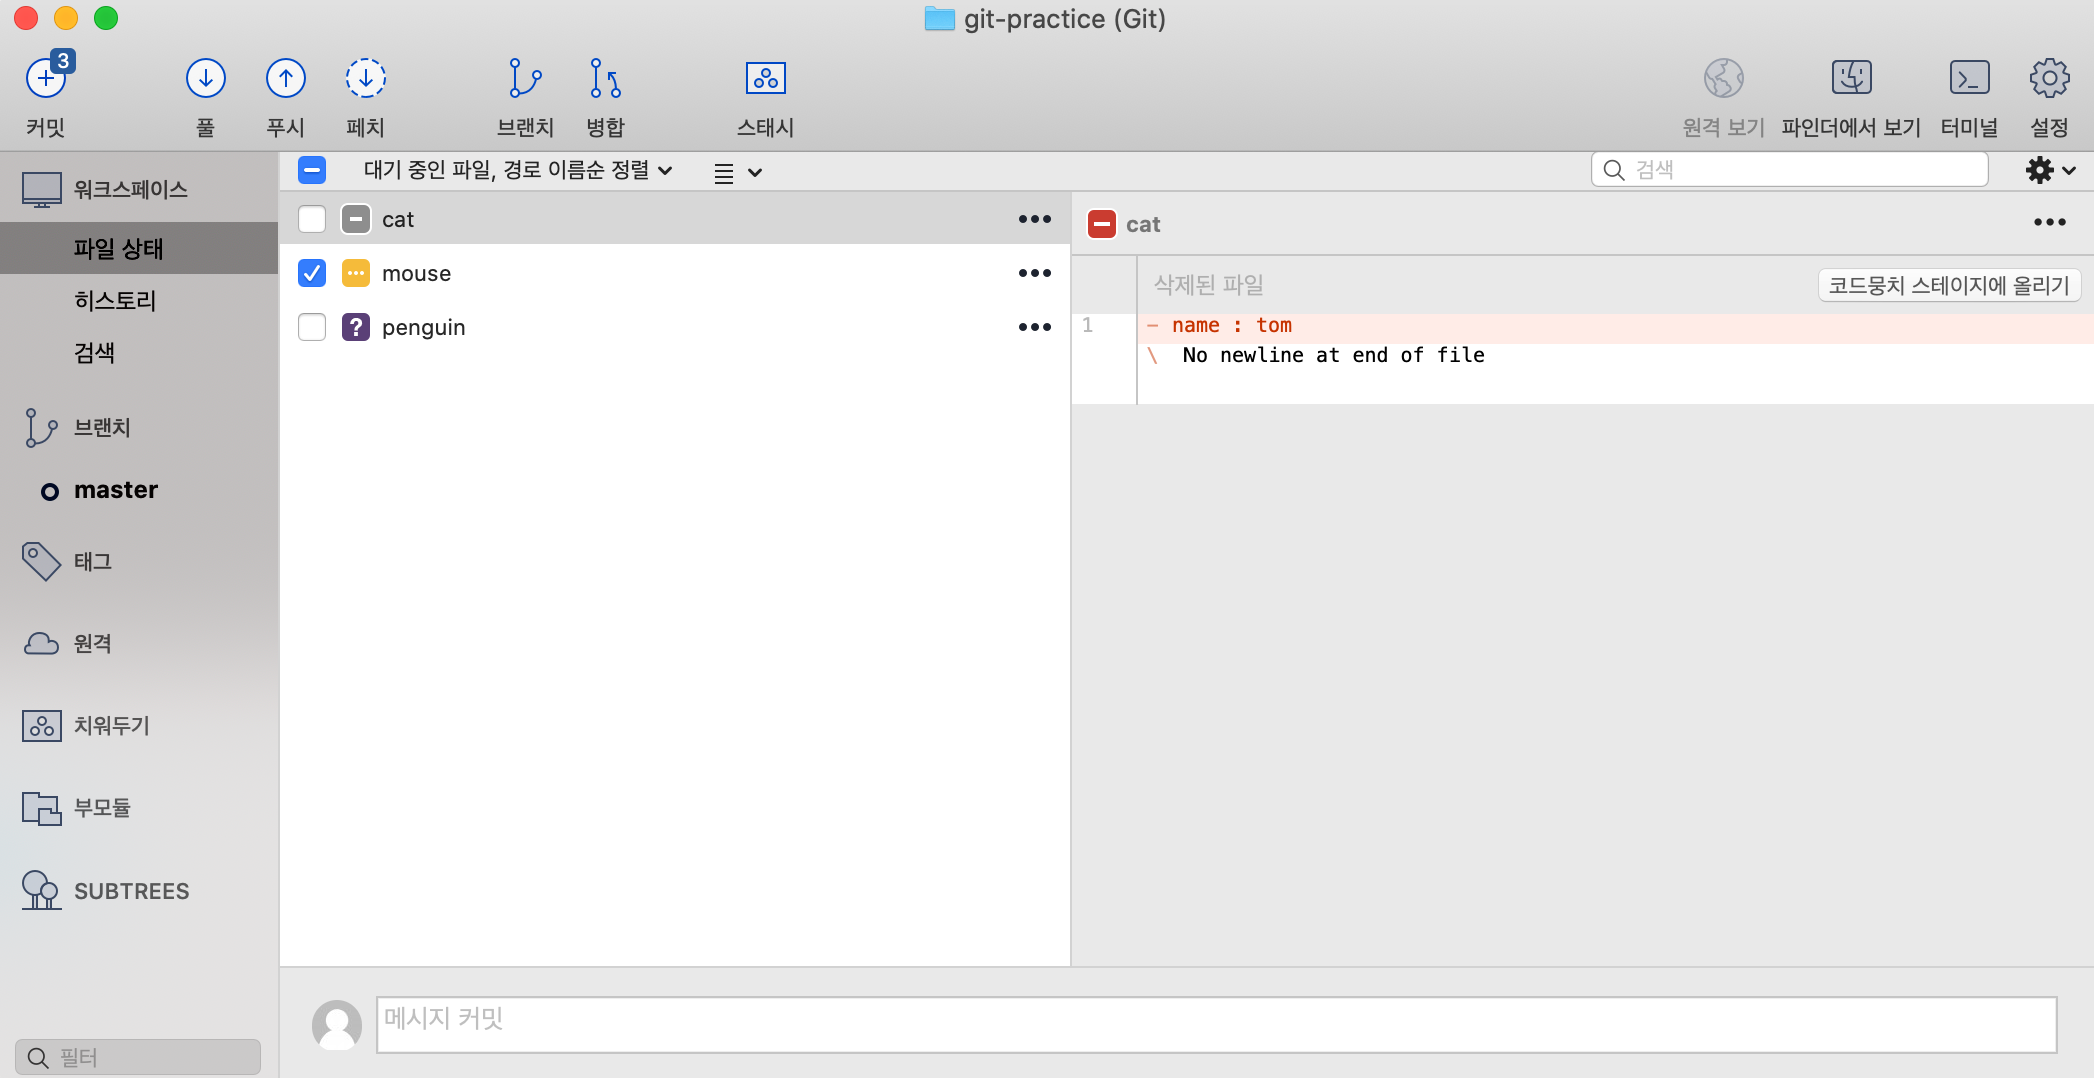Viewport: 2094px width, 1078px height.
Task: Open the more options menu for penguin row
Action: pyautogui.click(x=1035, y=327)
